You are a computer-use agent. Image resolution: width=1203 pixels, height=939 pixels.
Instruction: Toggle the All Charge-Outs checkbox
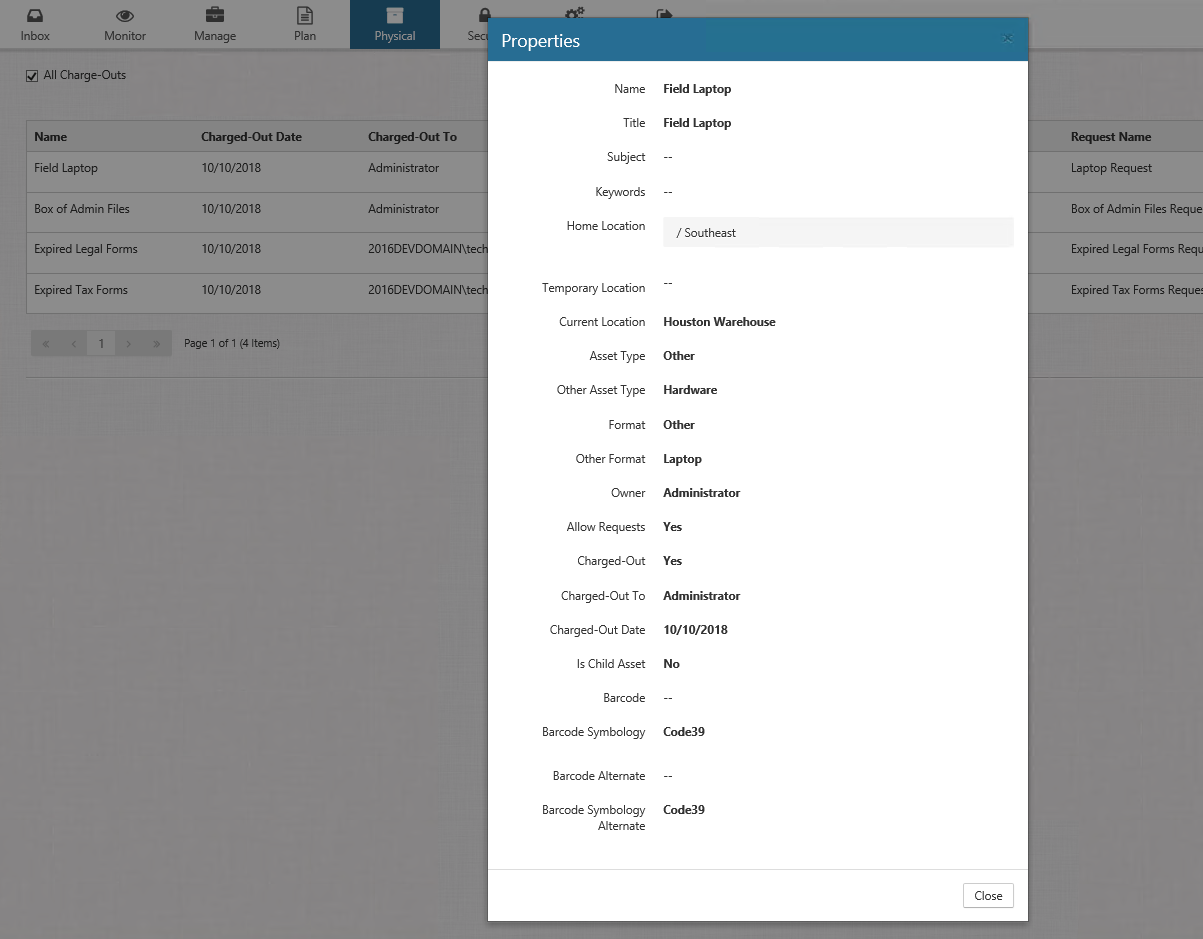tap(32, 76)
